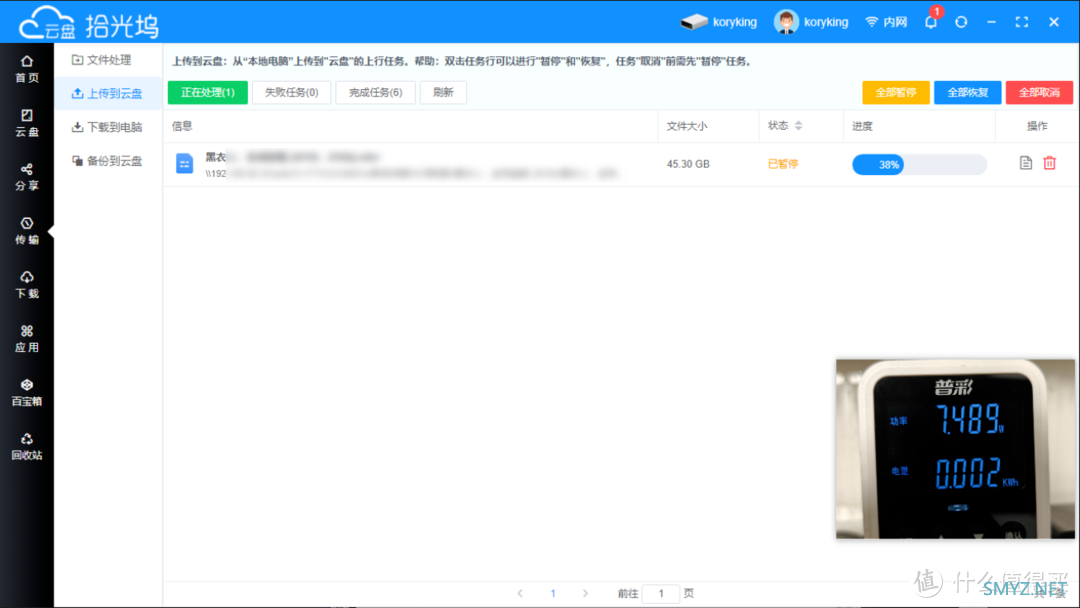This screenshot has width=1080, height=608.
Task: Click the refresh sync circle icon
Action: pos(961,22)
